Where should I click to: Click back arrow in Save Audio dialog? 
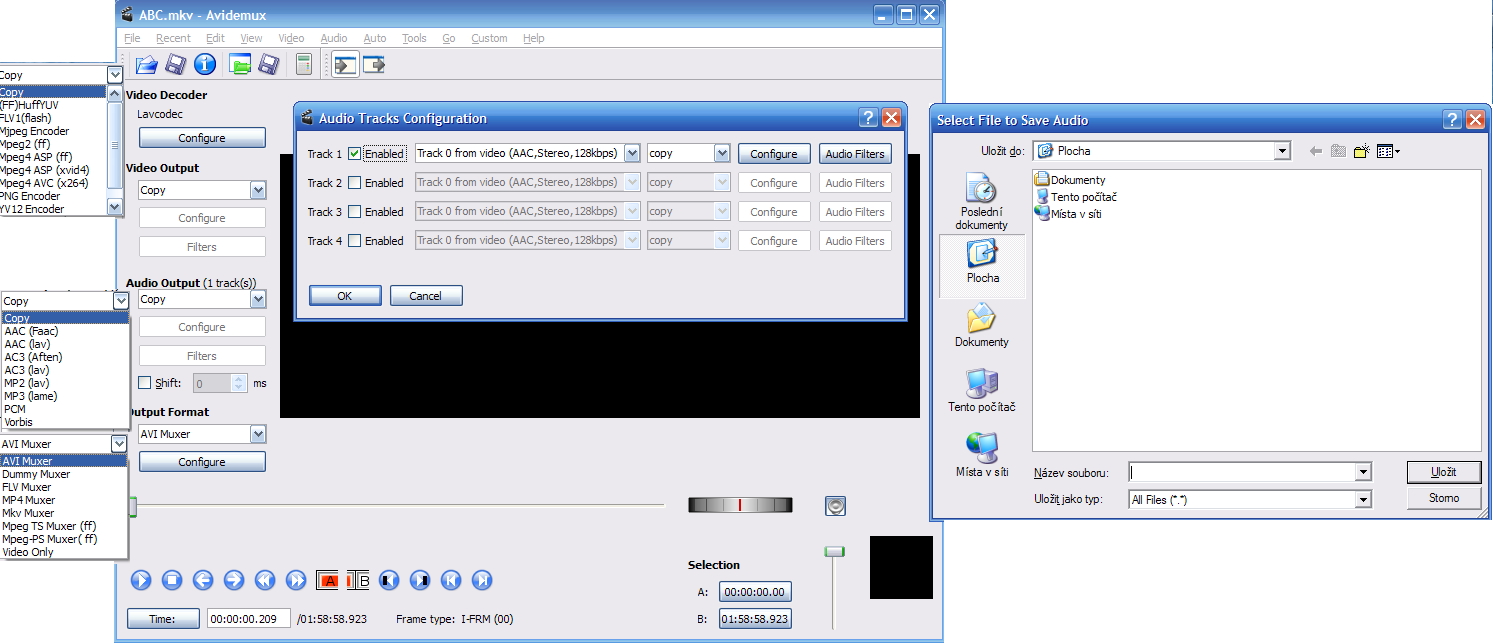coord(1316,151)
